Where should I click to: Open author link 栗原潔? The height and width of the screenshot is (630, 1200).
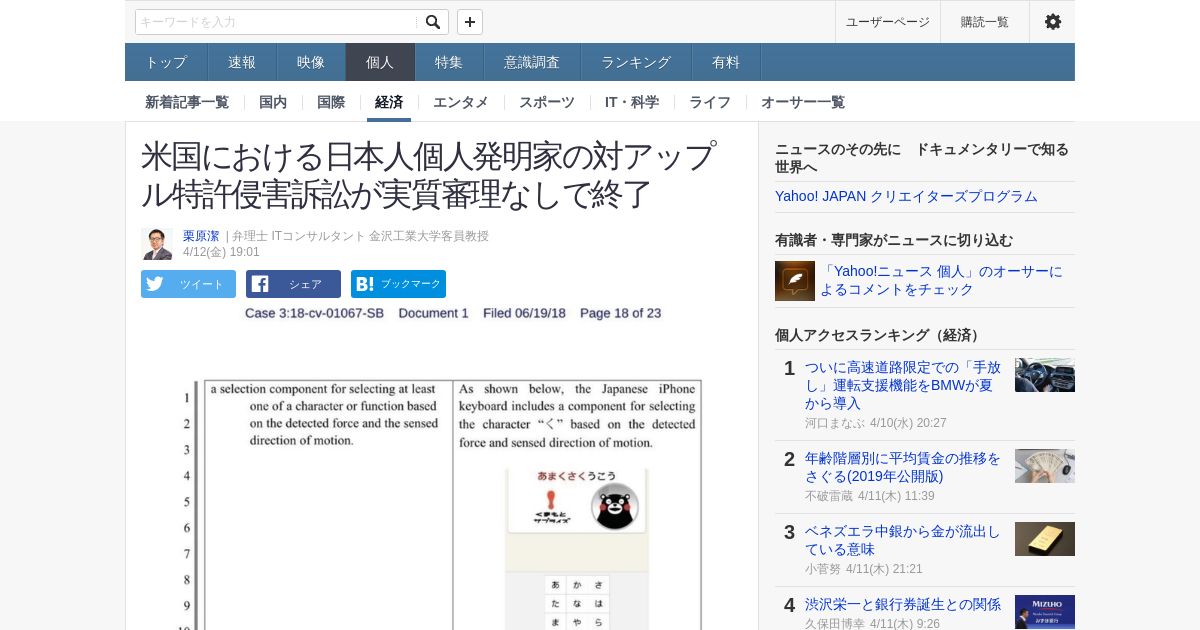[201, 236]
